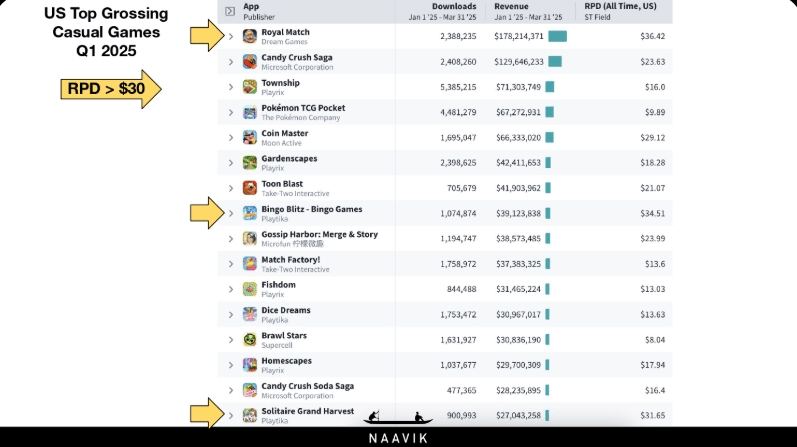Click the Pokémon TCG Pocket icon
The width and height of the screenshot is (797, 447).
tap(249, 112)
